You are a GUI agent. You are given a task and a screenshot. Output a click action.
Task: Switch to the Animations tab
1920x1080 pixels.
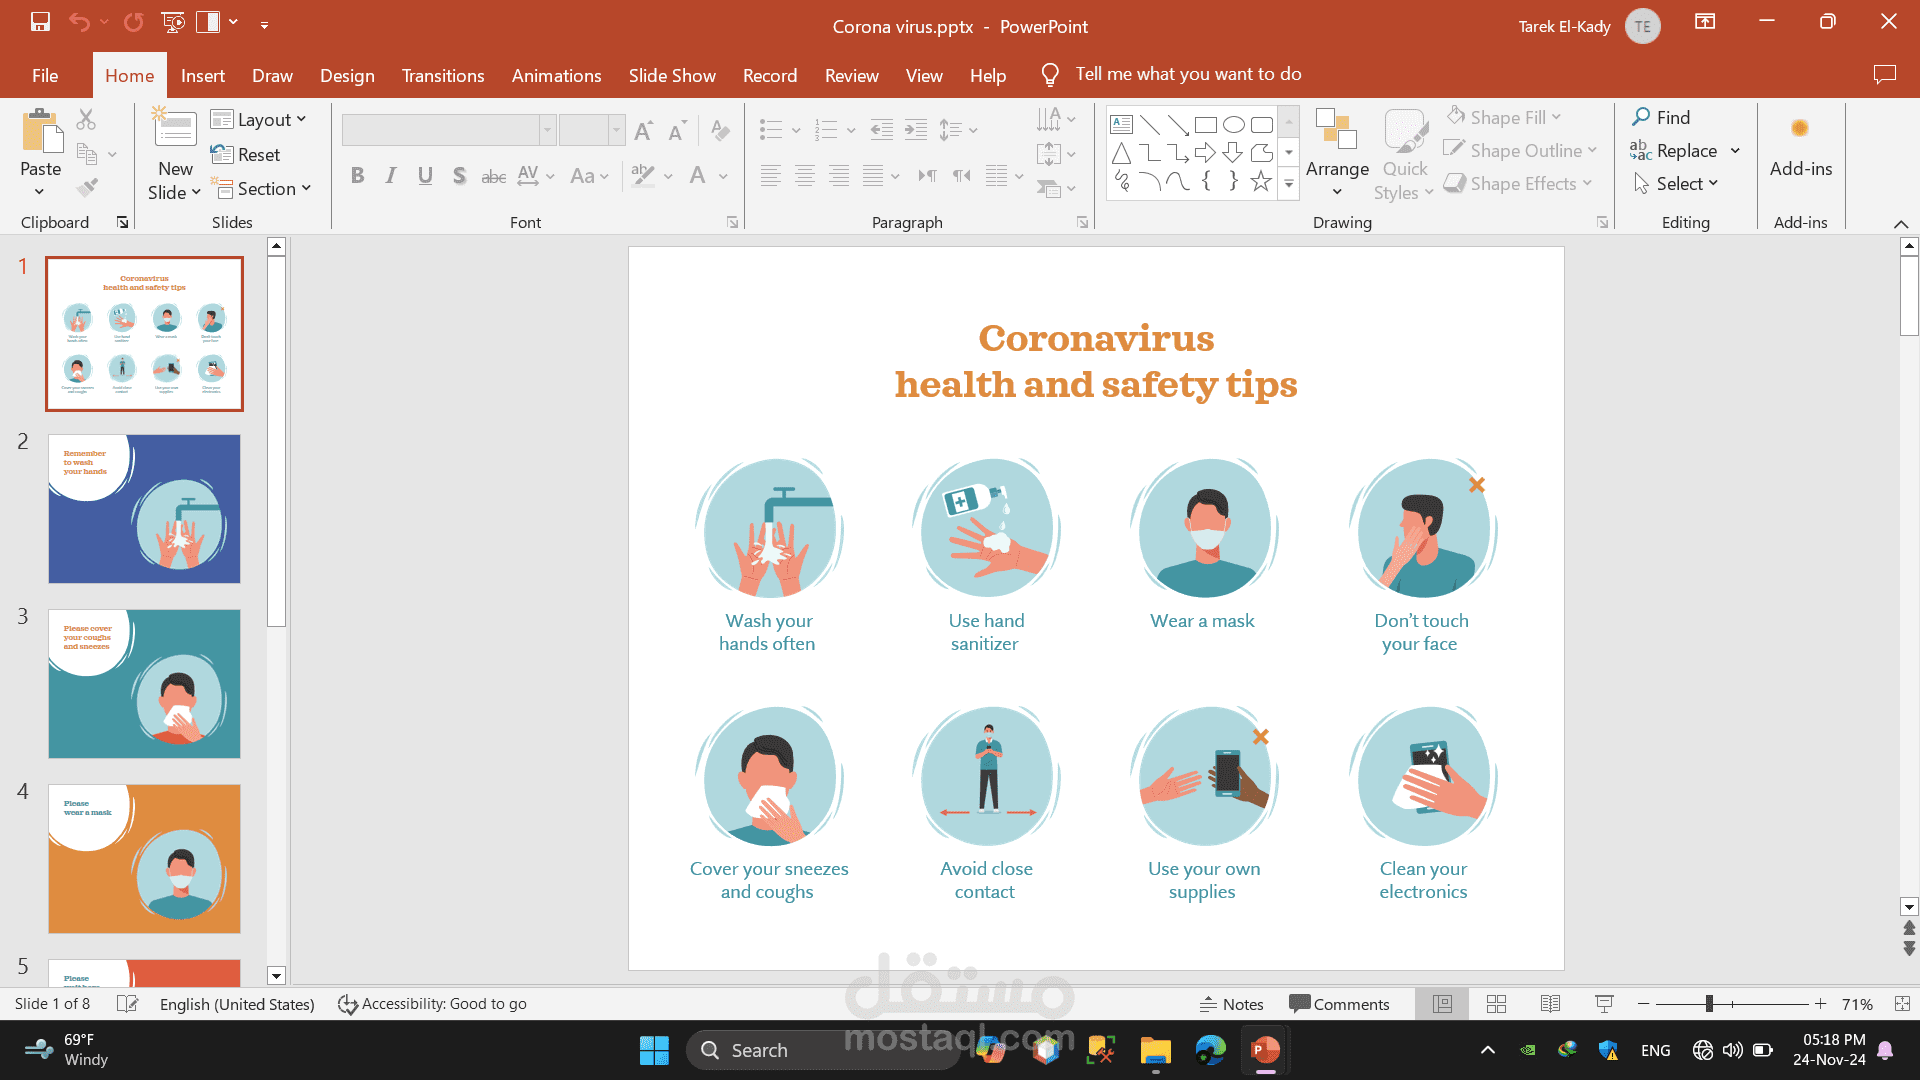pyautogui.click(x=556, y=75)
